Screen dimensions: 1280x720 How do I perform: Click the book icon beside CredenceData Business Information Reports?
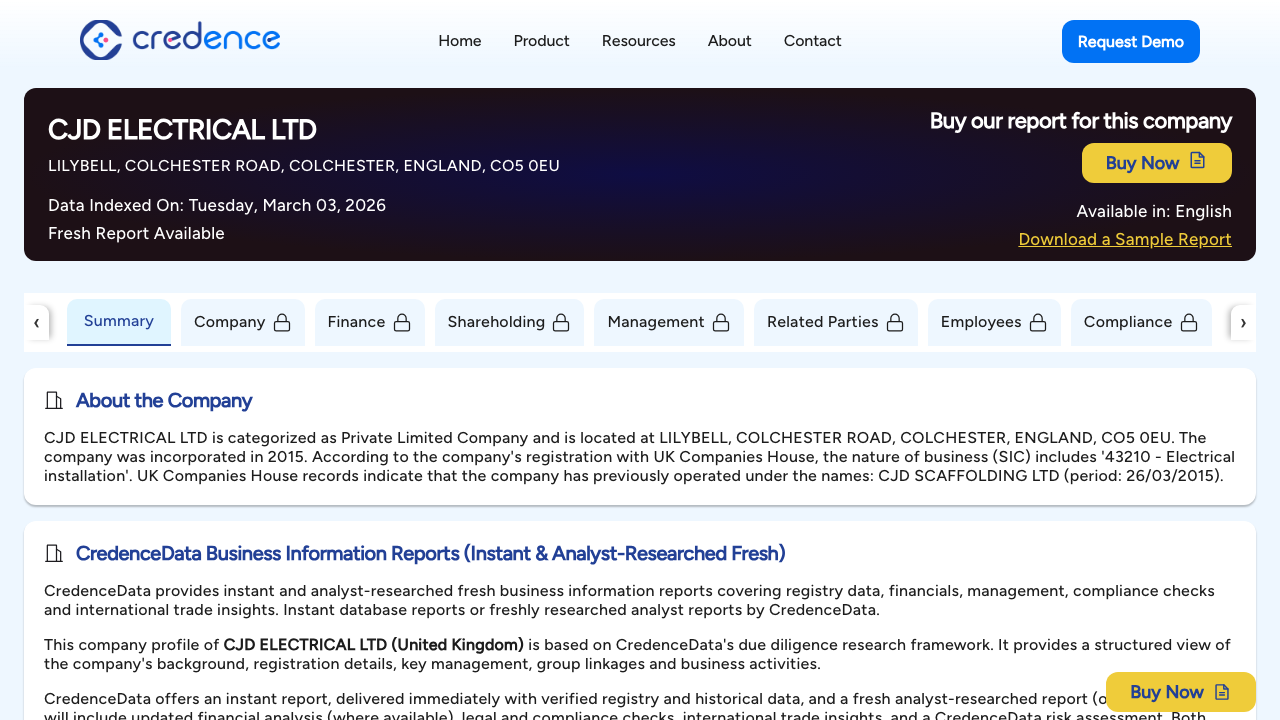click(53, 553)
